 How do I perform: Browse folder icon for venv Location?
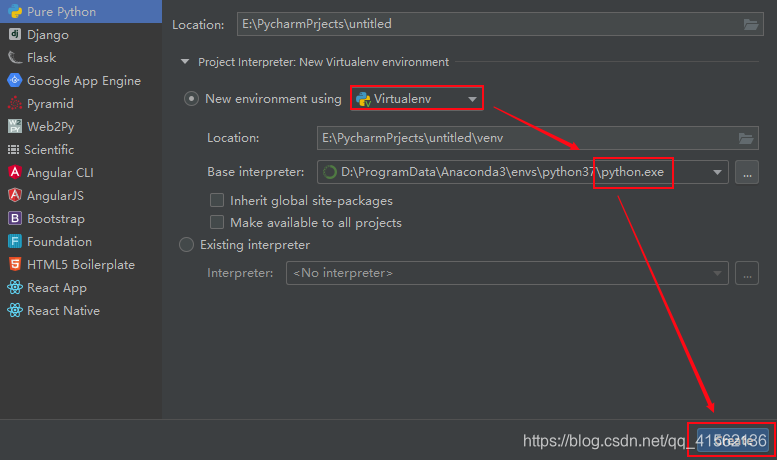point(746,138)
